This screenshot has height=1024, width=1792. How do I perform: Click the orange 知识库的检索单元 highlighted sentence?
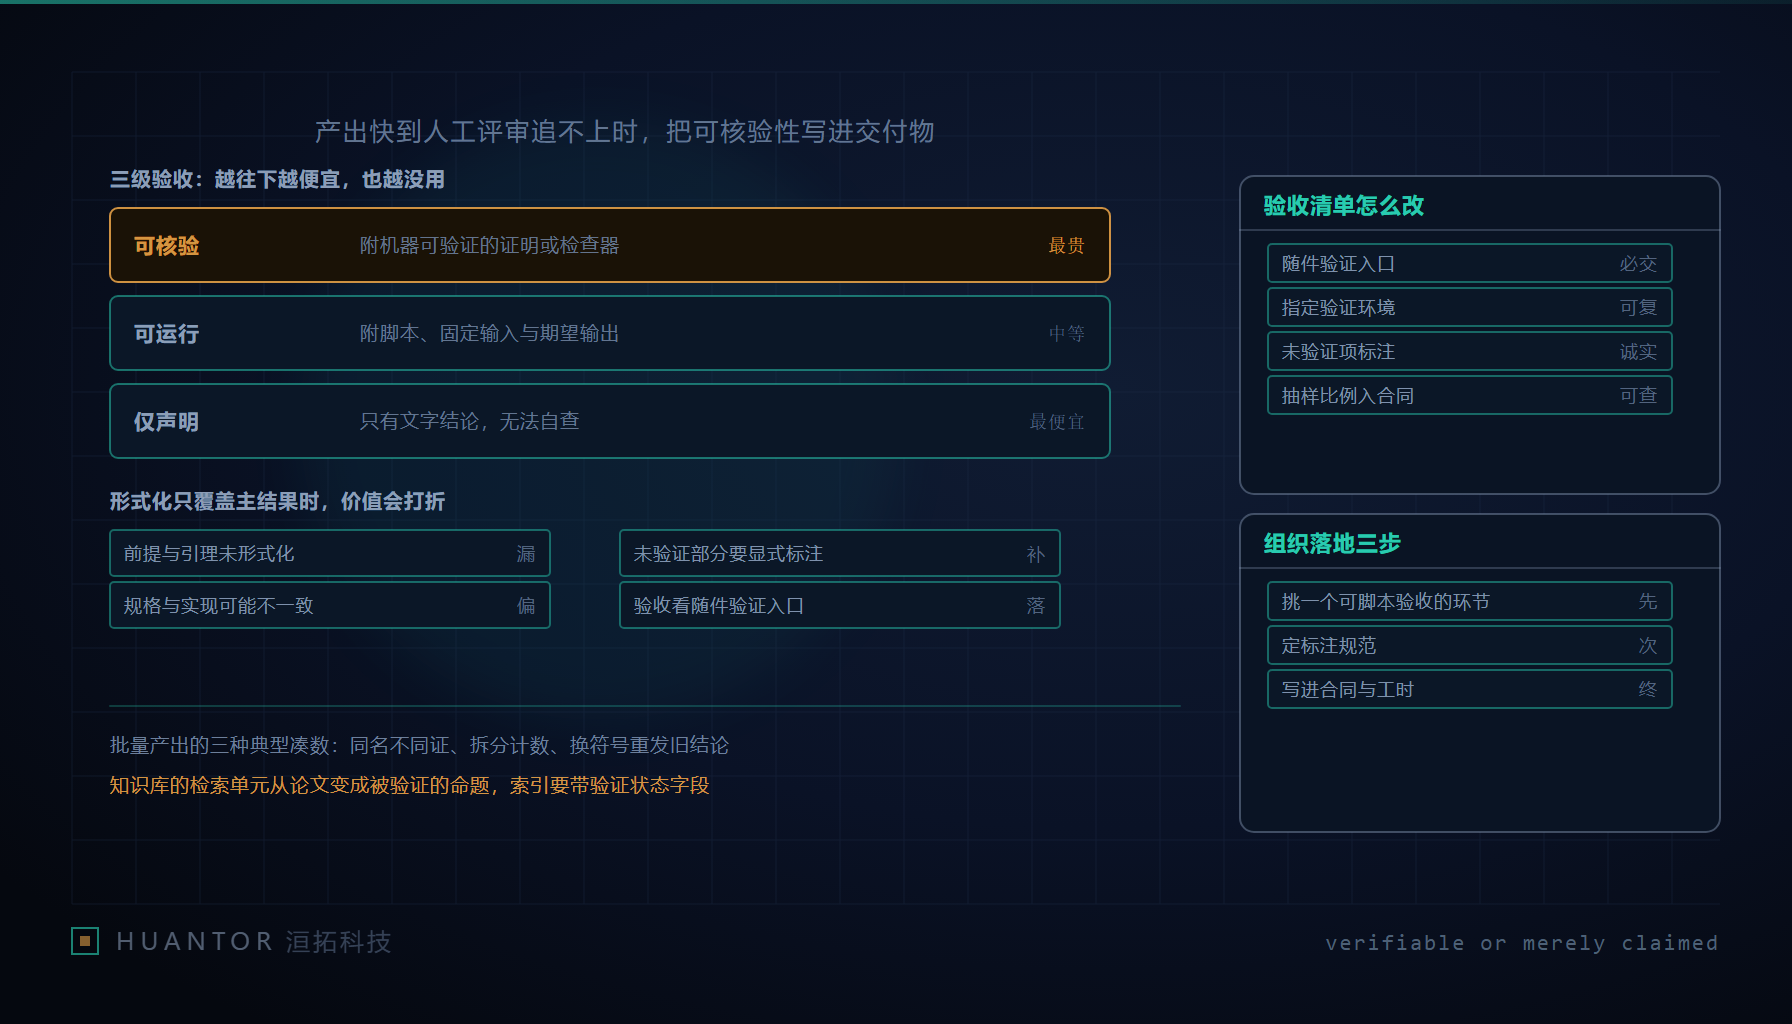(409, 785)
